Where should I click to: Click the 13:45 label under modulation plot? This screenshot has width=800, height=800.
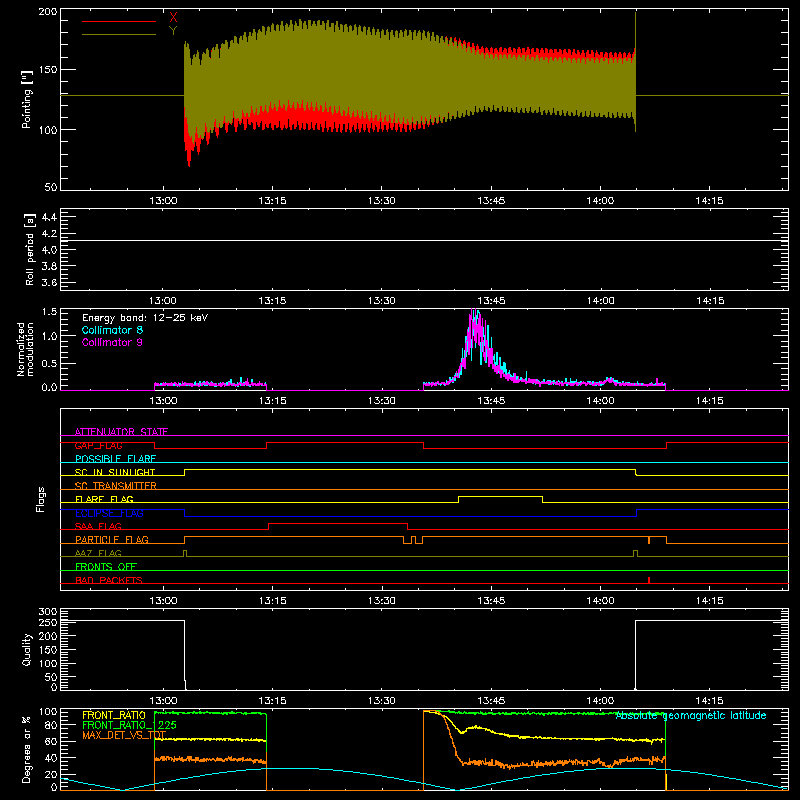[491, 401]
